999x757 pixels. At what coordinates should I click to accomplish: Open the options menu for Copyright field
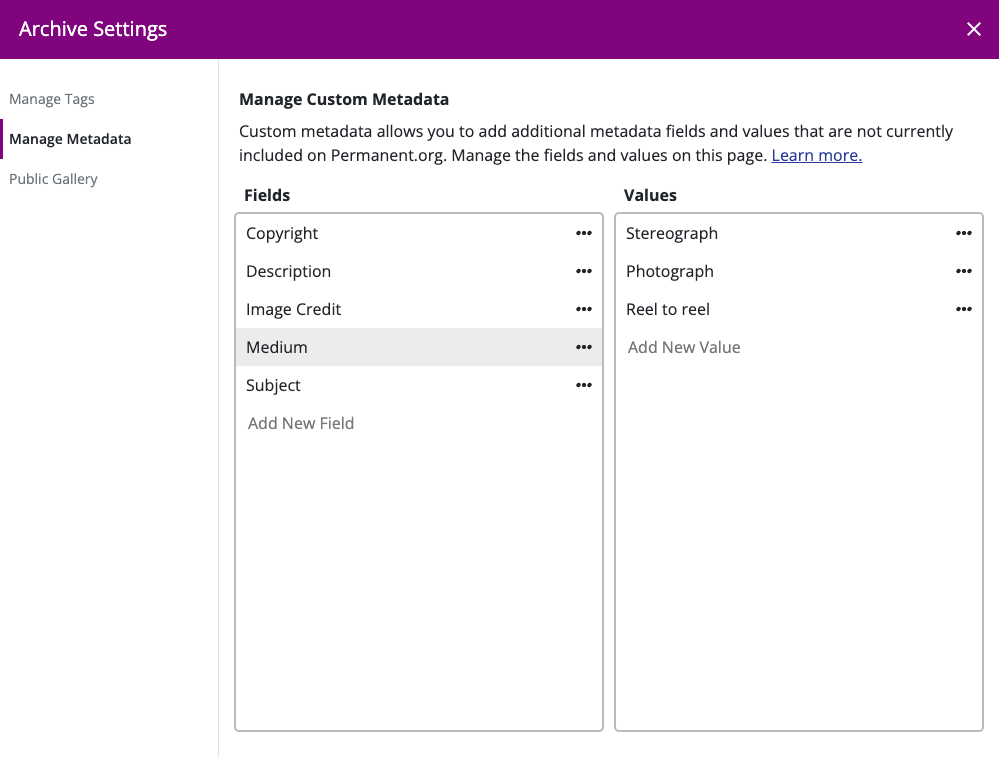[584, 233]
